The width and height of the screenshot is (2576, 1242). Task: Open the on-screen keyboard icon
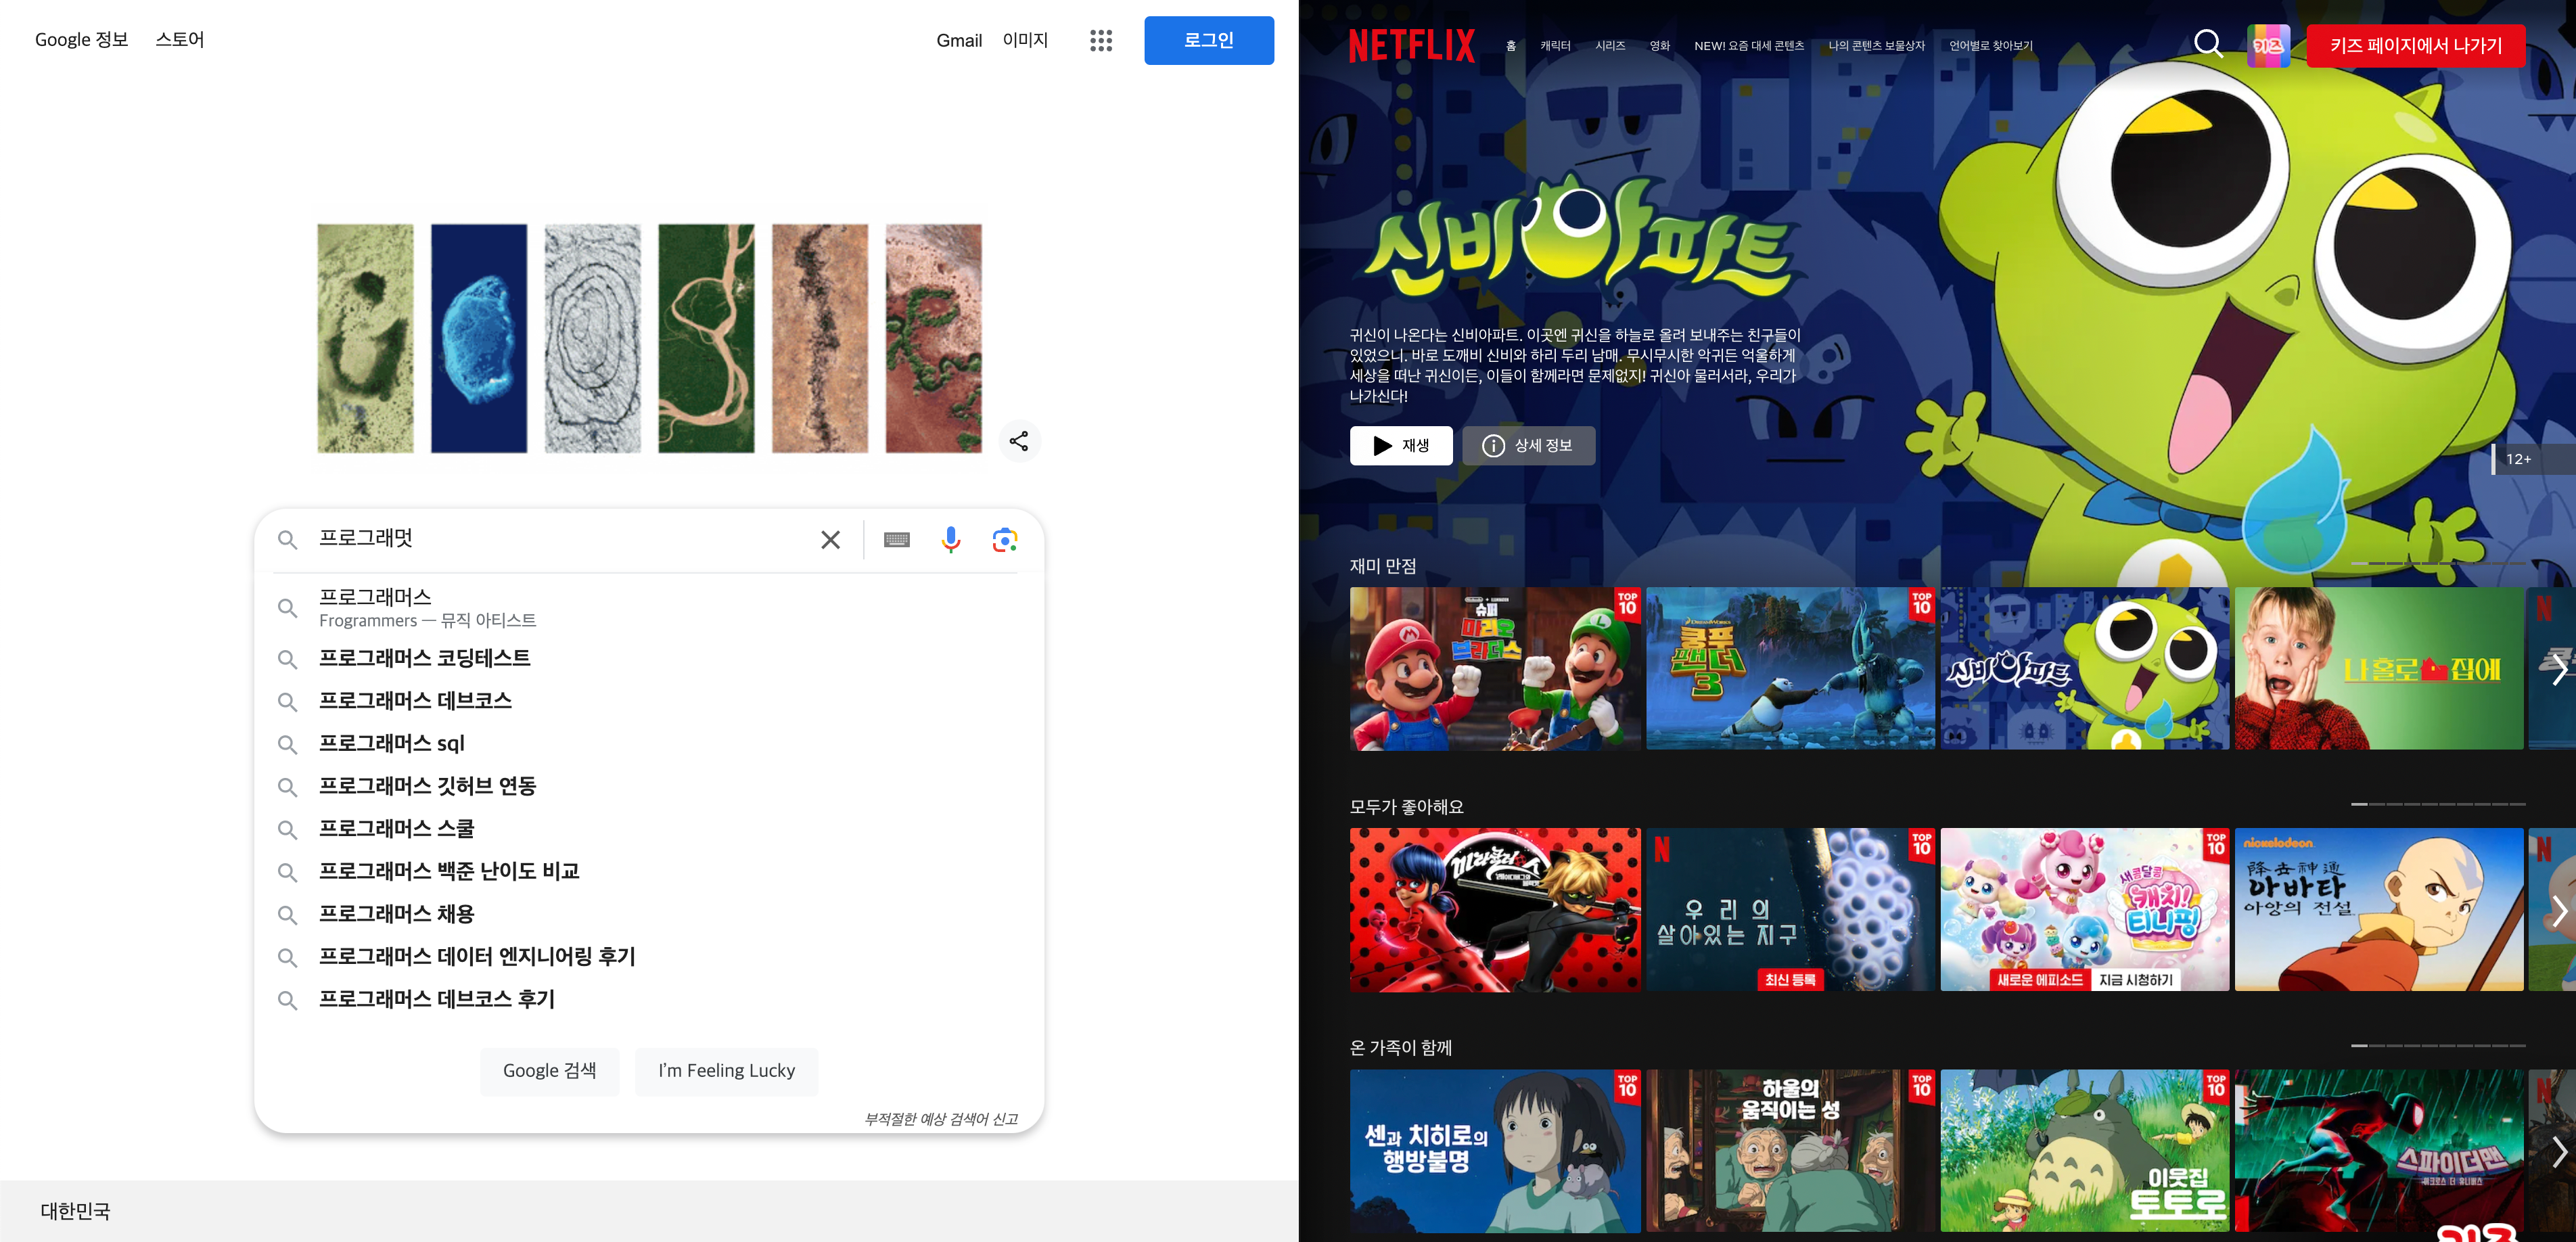tap(896, 540)
